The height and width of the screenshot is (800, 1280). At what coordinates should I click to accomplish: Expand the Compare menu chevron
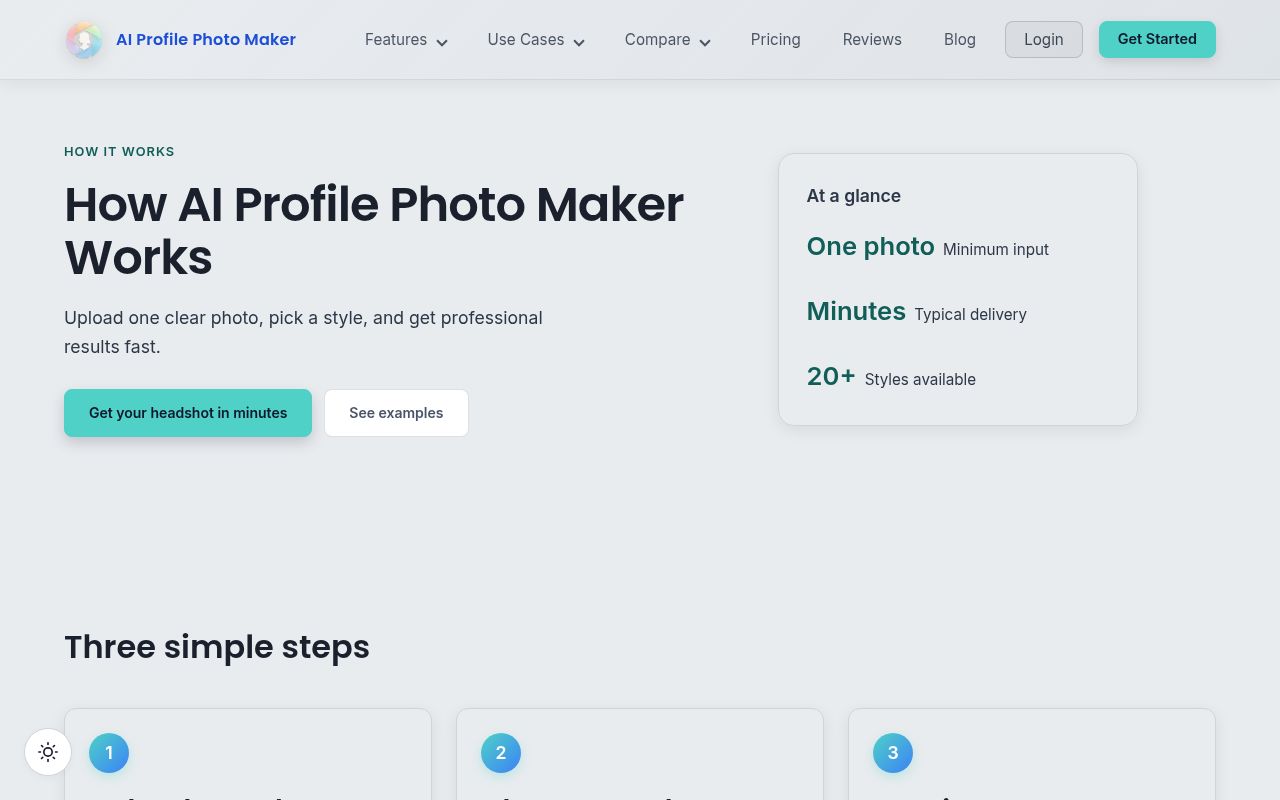(705, 42)
